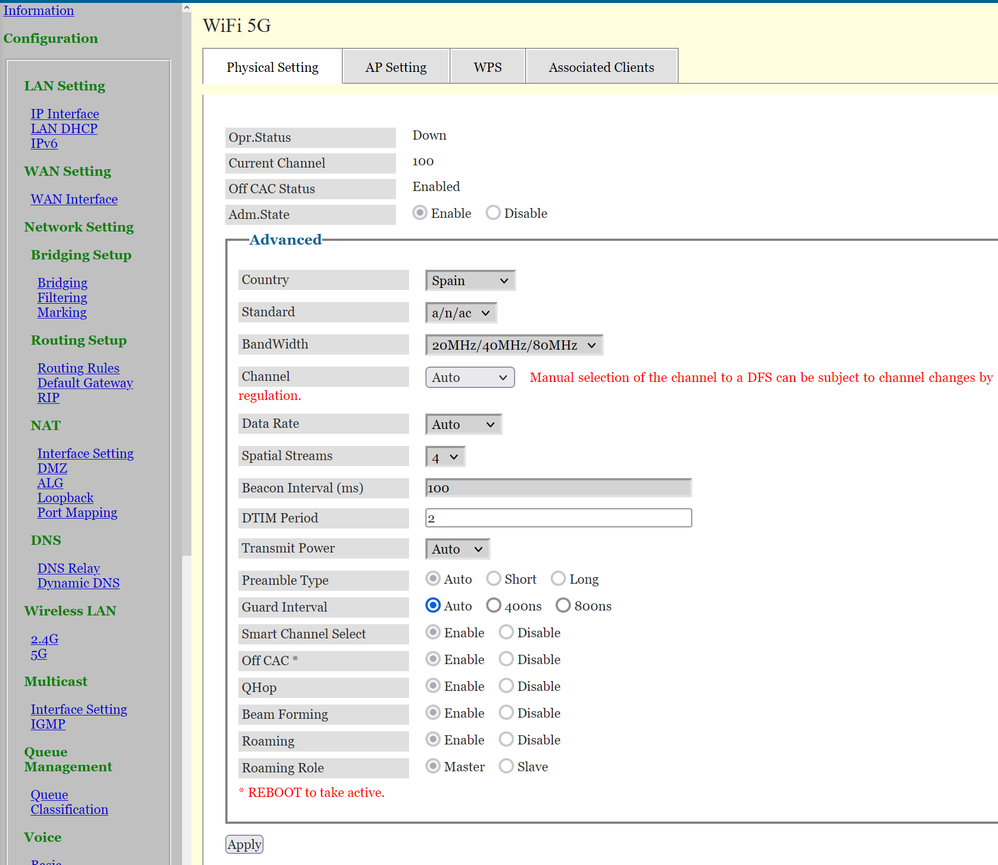Open the BandWidth selection dropdown
This screenshot has height=865, width=998.
click(x=514, y=345)
